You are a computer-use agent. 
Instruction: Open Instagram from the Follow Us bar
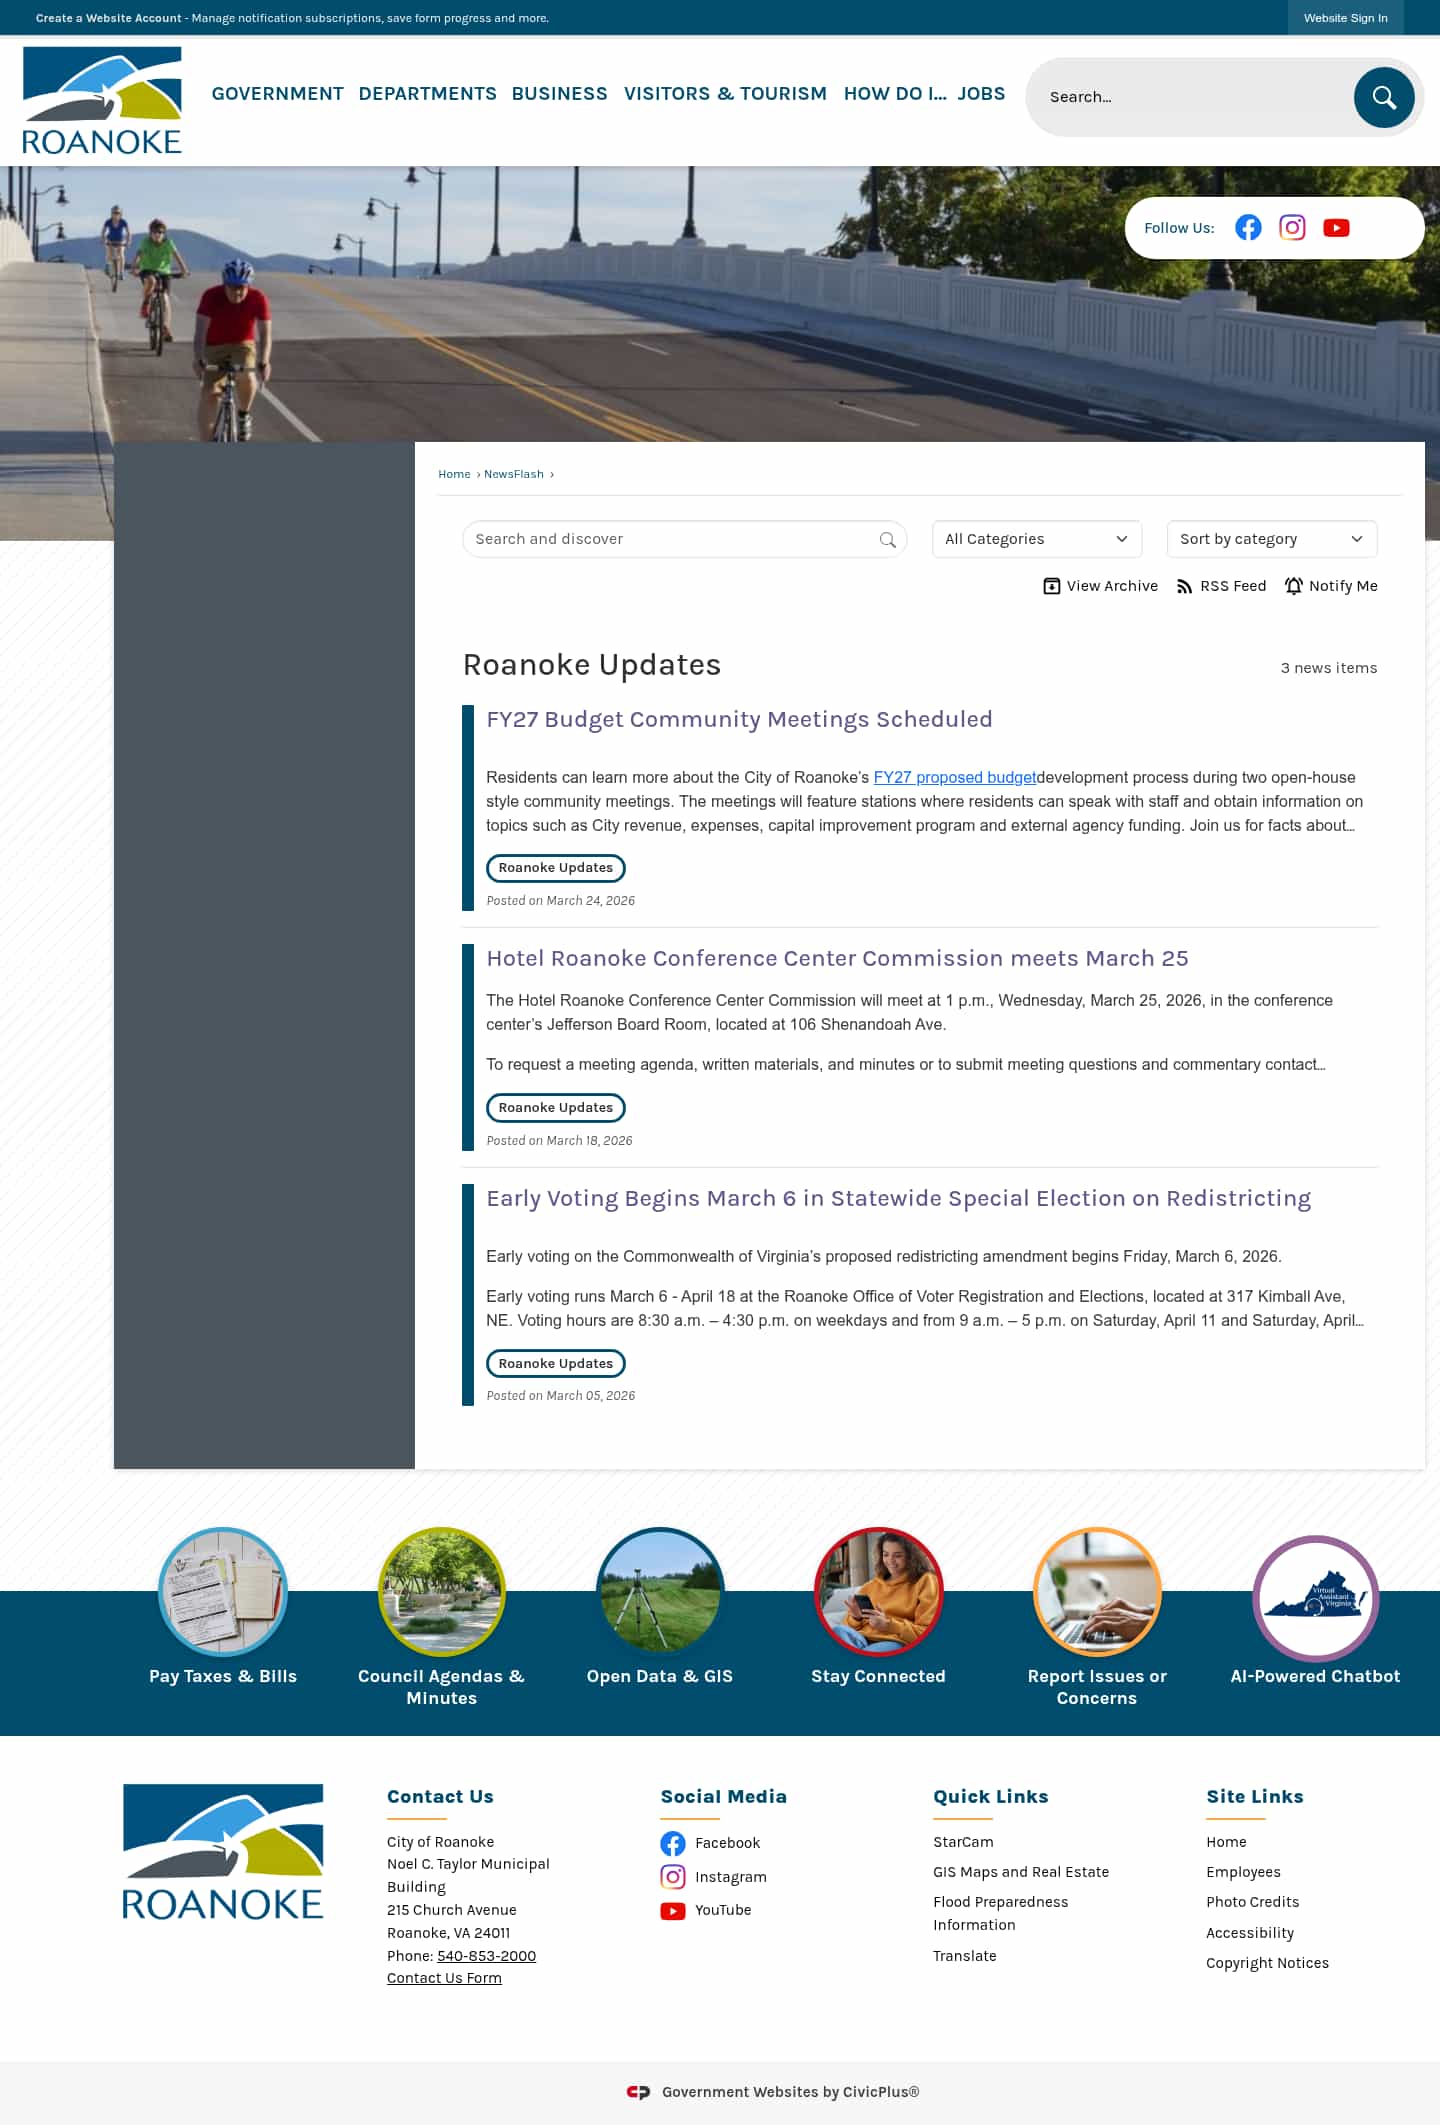pyautogui.click(x=1292, y=228)
